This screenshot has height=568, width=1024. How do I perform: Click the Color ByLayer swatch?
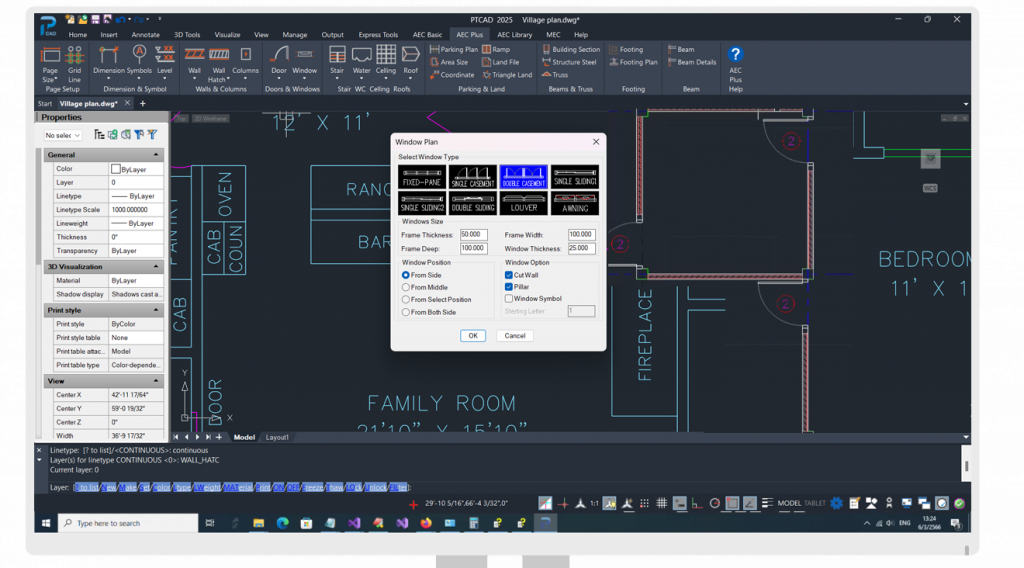tap(116, 170)
